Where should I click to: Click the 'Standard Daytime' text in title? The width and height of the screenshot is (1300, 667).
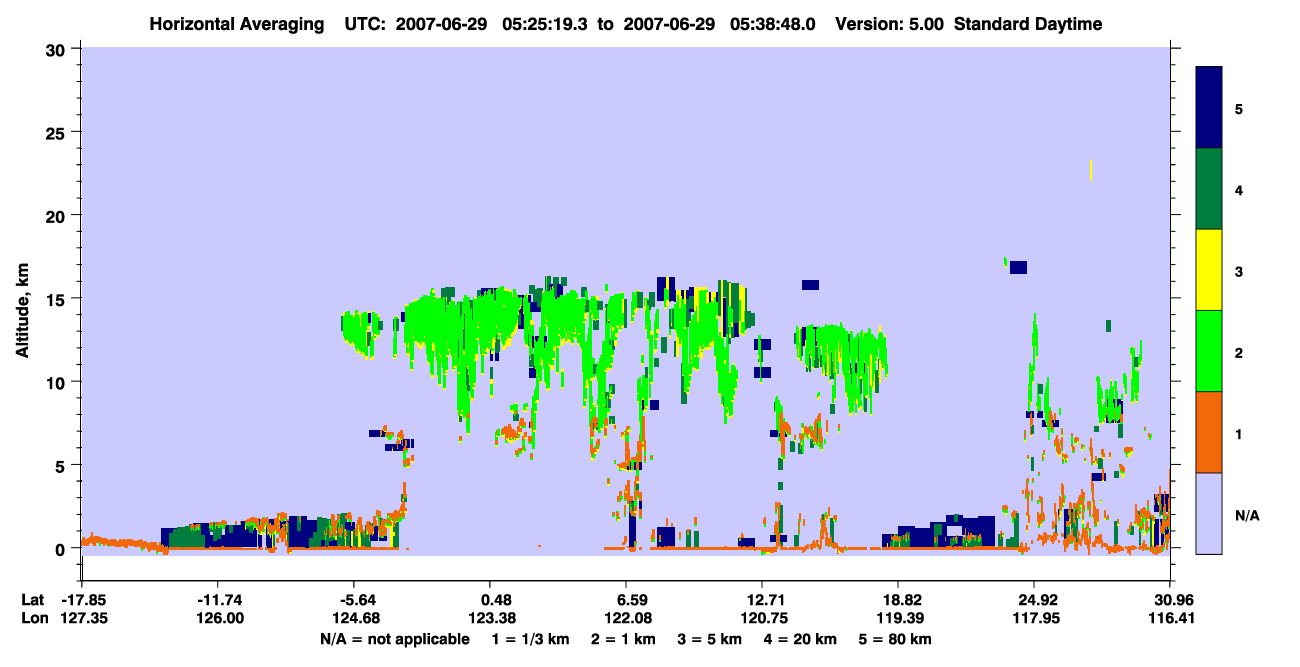(x=1028, y=24)
